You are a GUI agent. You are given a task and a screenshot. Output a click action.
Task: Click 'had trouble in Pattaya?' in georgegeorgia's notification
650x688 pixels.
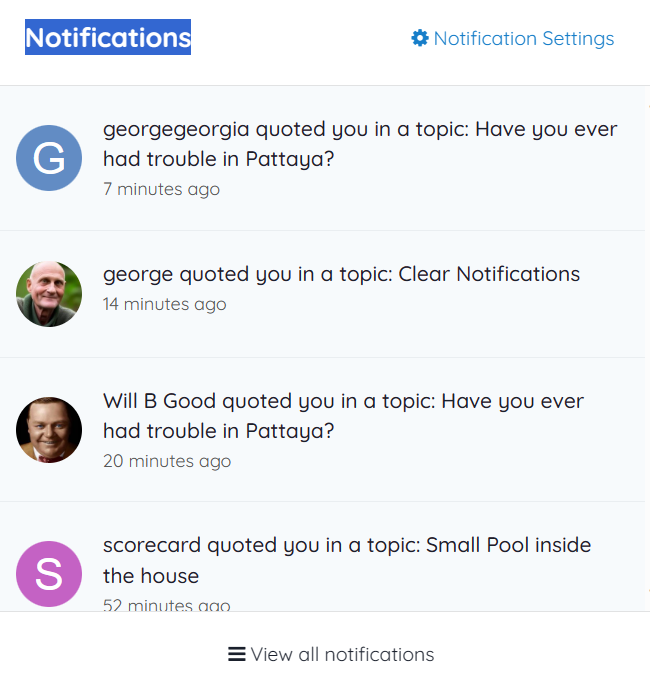click(219, 159)
